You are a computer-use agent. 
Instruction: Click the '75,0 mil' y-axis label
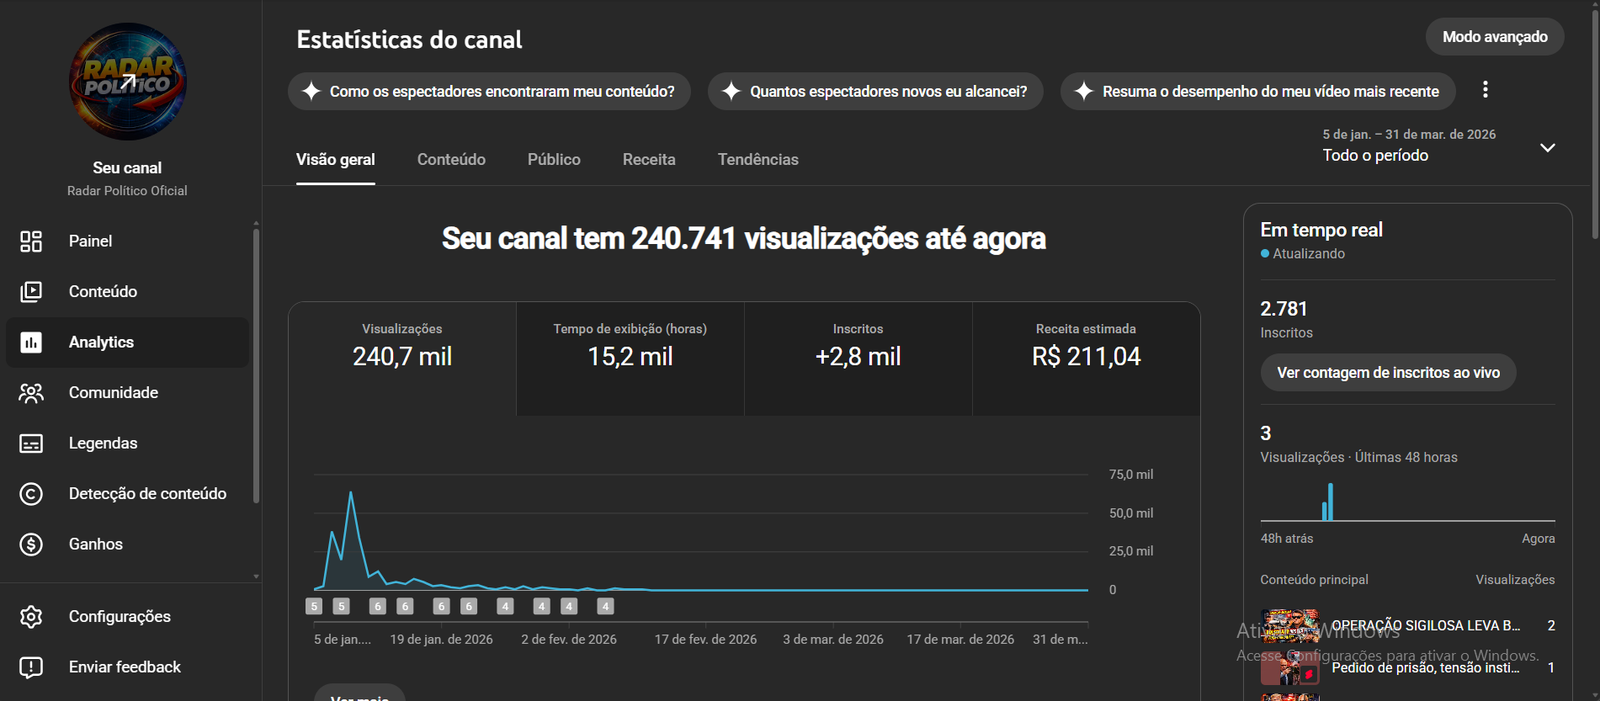click(x=1131, y=475)
